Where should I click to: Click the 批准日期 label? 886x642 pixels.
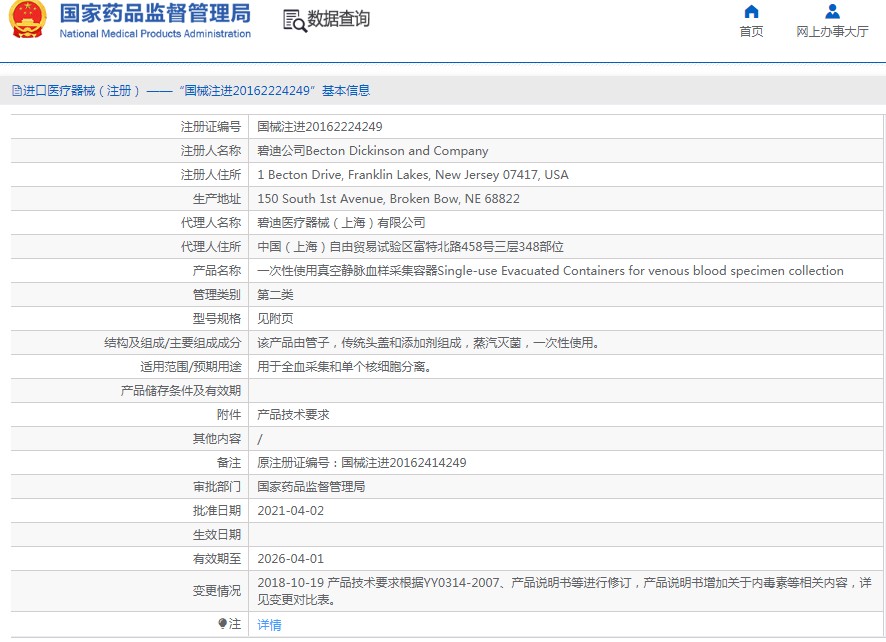tap(217, 511)
